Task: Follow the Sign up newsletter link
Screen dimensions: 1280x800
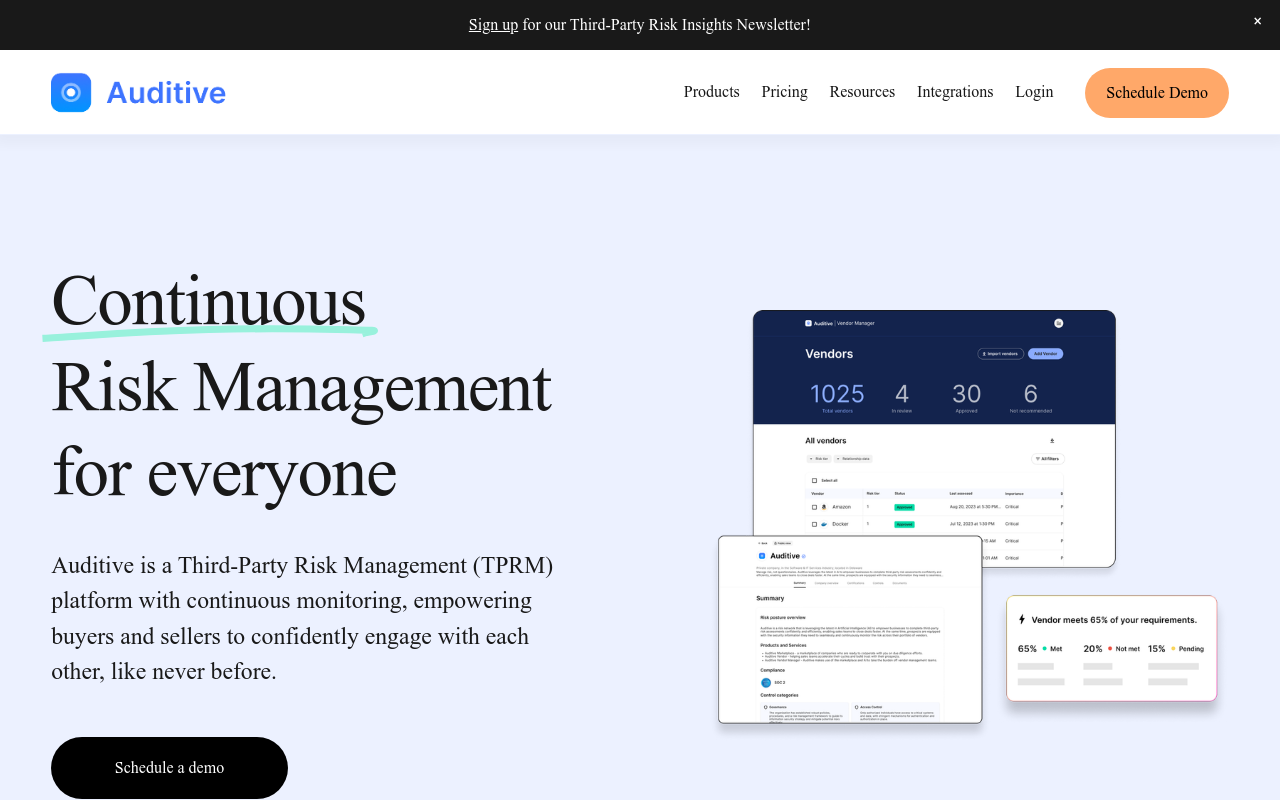Action: 493,24
